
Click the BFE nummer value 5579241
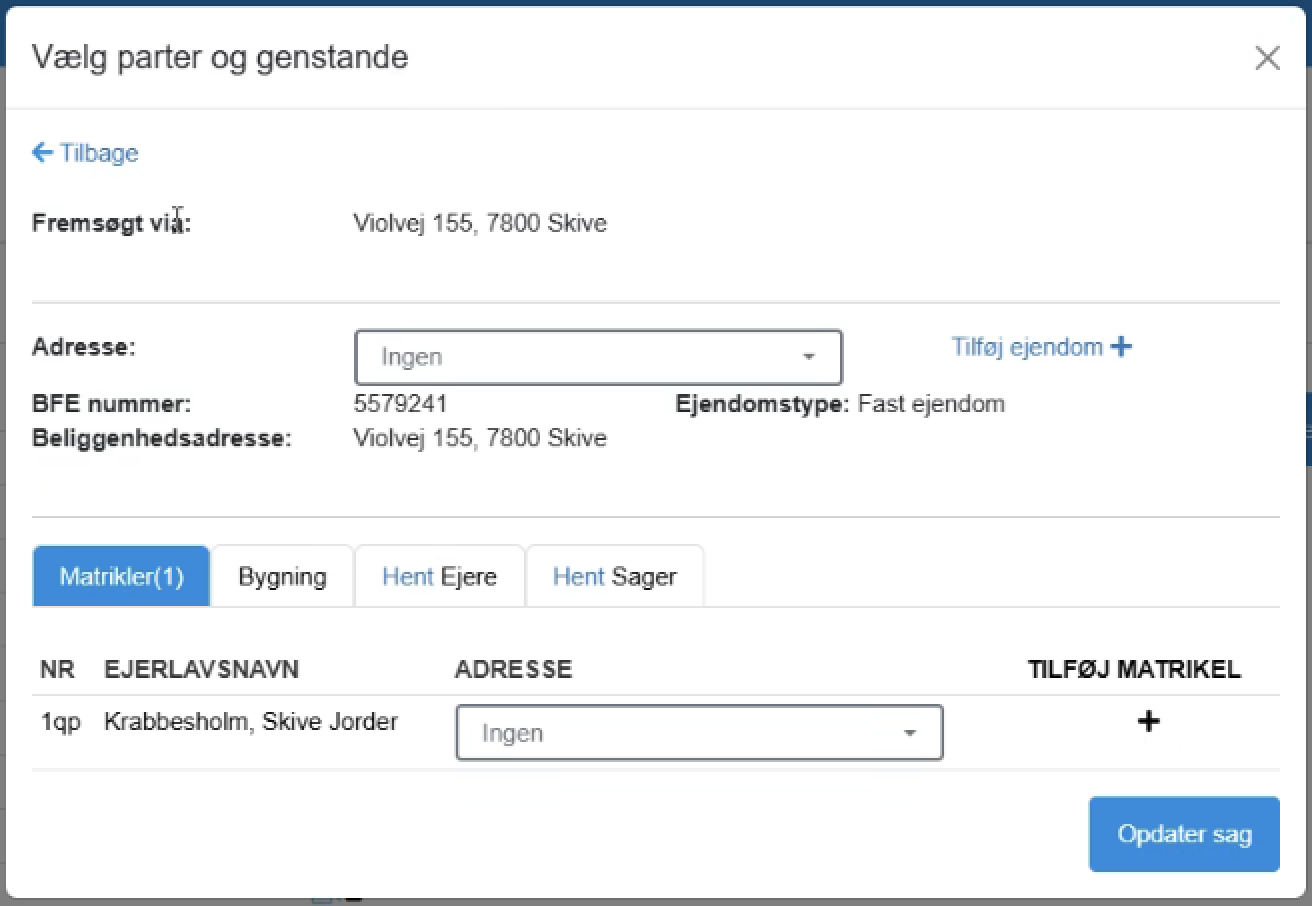tap(400, 404)
